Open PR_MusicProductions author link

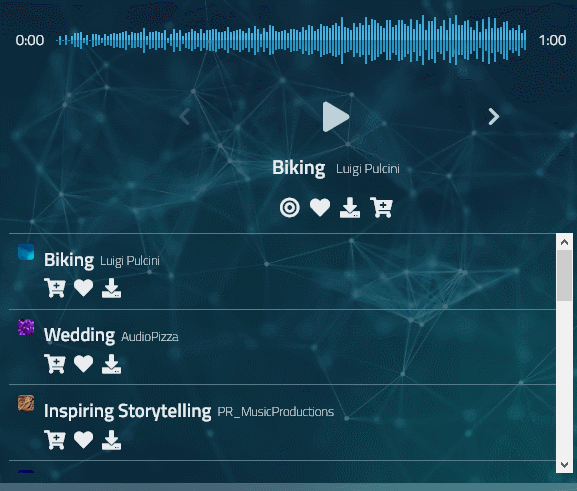[276, 411]
